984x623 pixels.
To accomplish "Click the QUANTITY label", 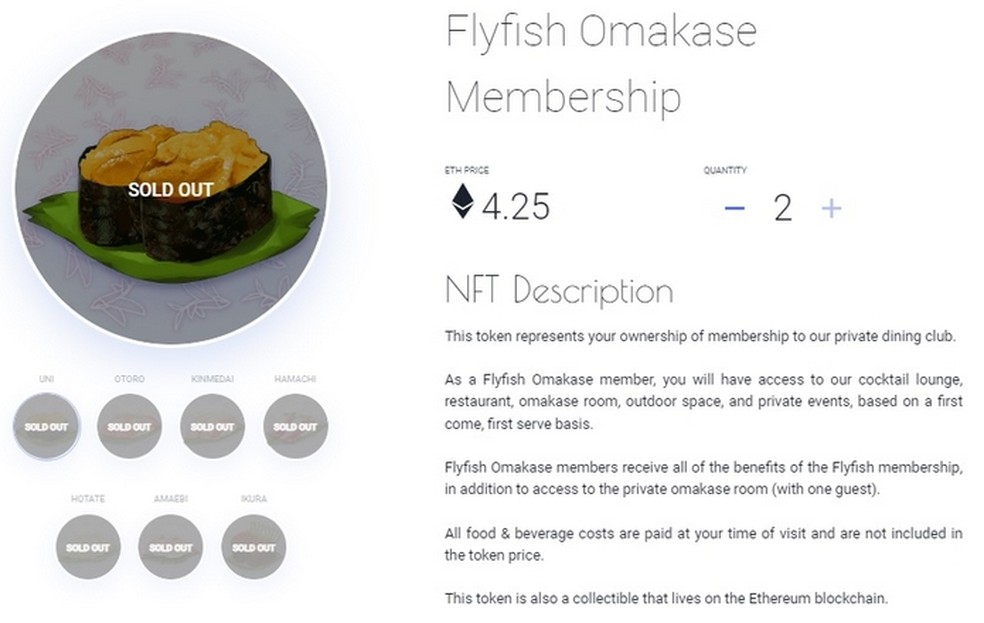I will [725, 170].
